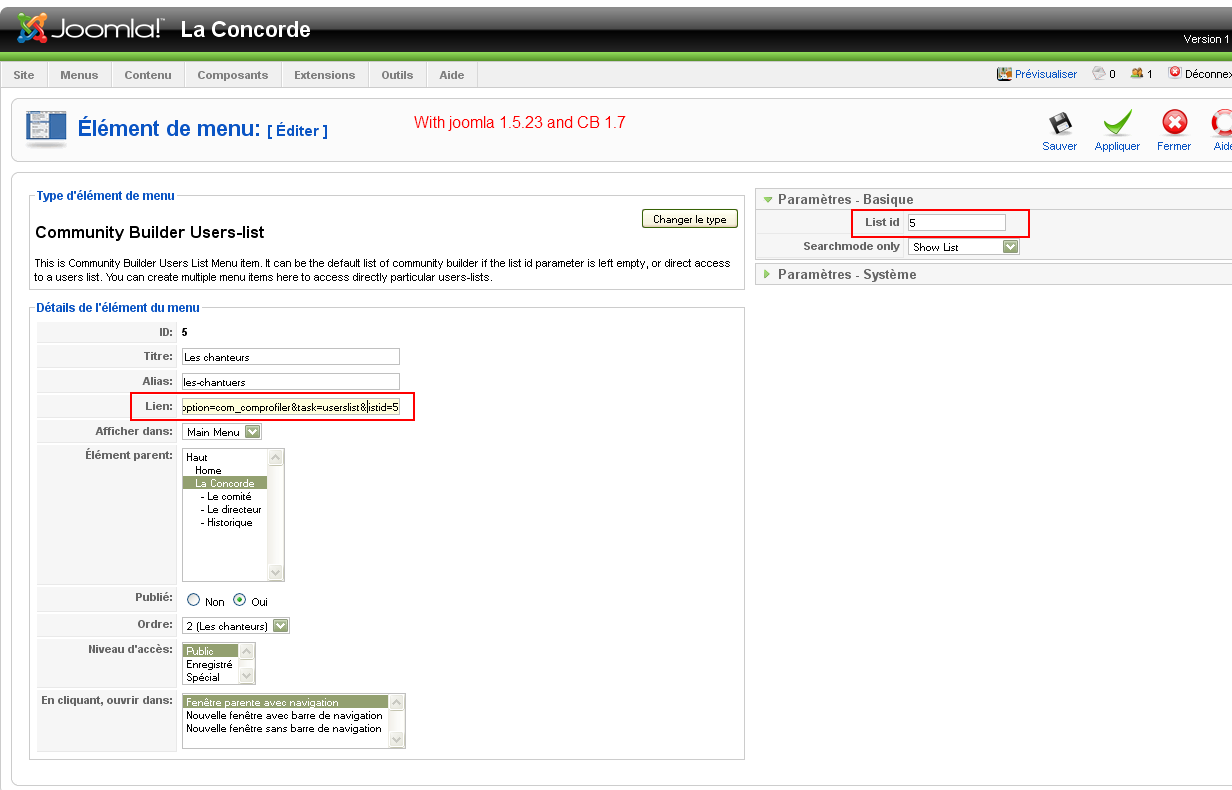
Task: Open the Searchmode only dropdown
Action: pos(964,247)
